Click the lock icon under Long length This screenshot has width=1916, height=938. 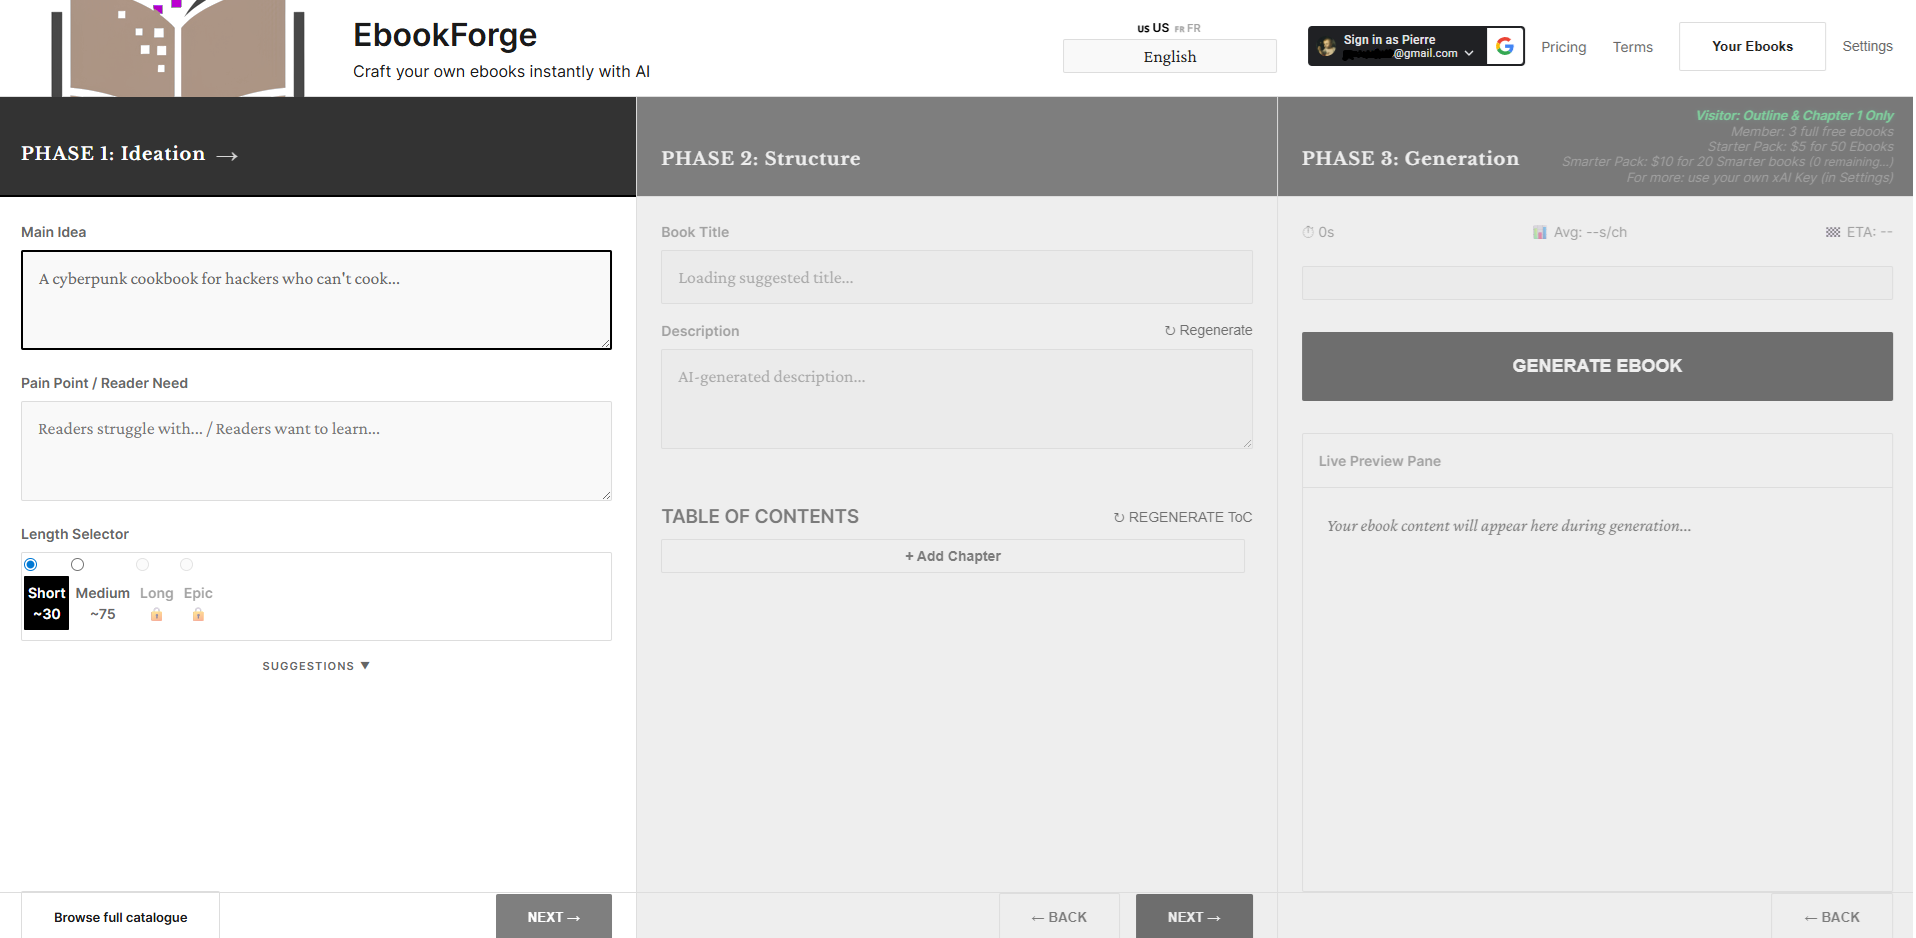click(156, 614)
